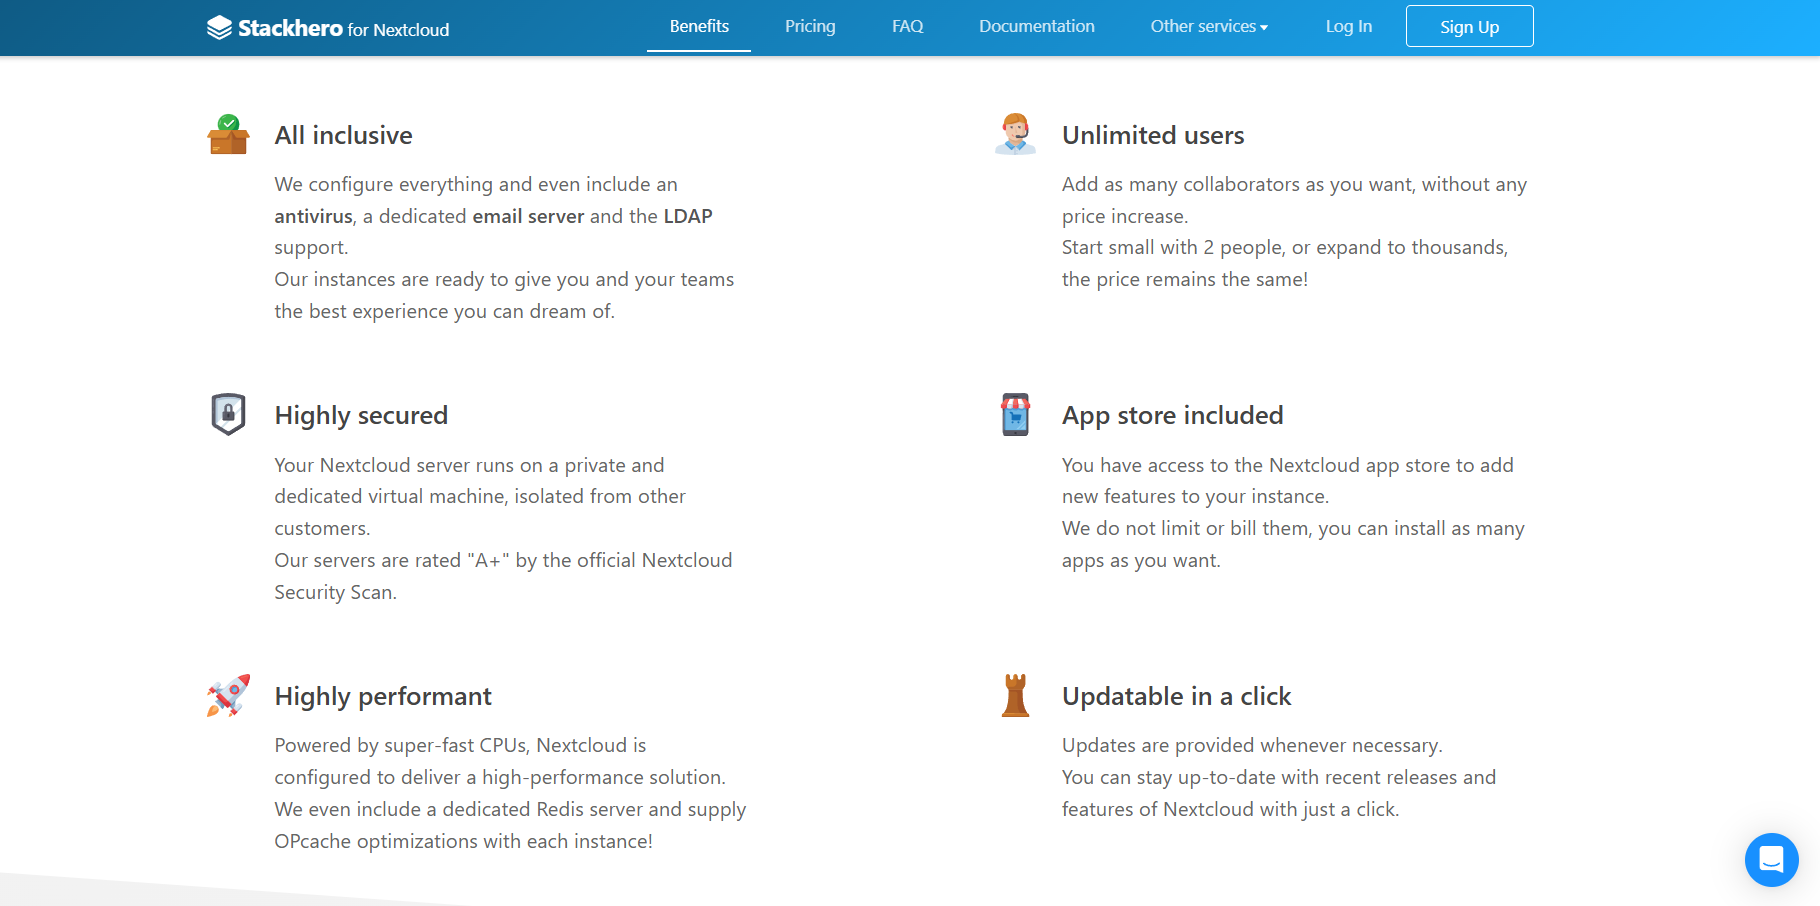Click the Unlimited users heading
Viewport: 1820px width, 906px height.
(1153, 135)
